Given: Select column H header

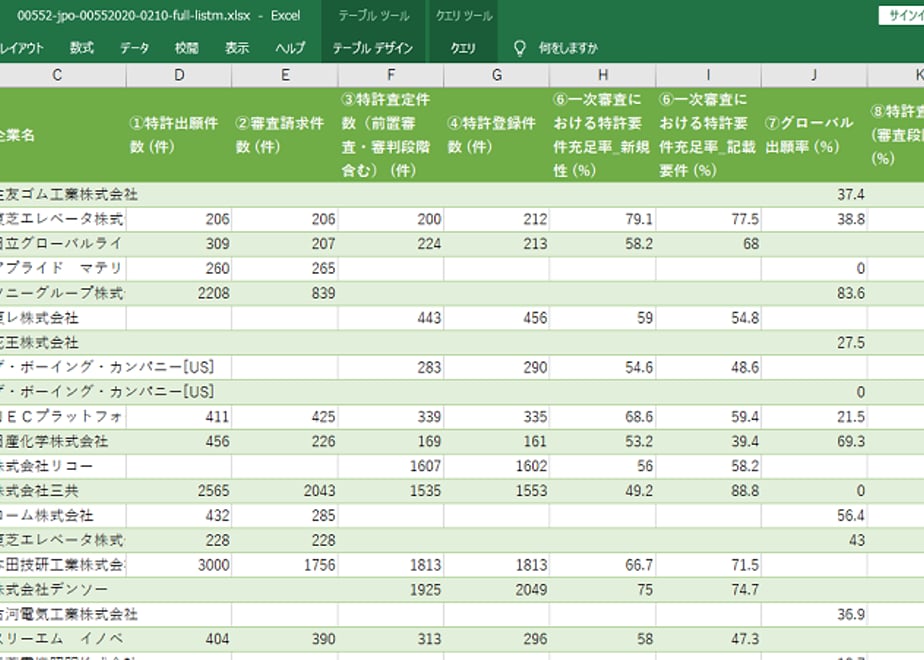Looking at the screenshot, I should [x=603, y=75].
